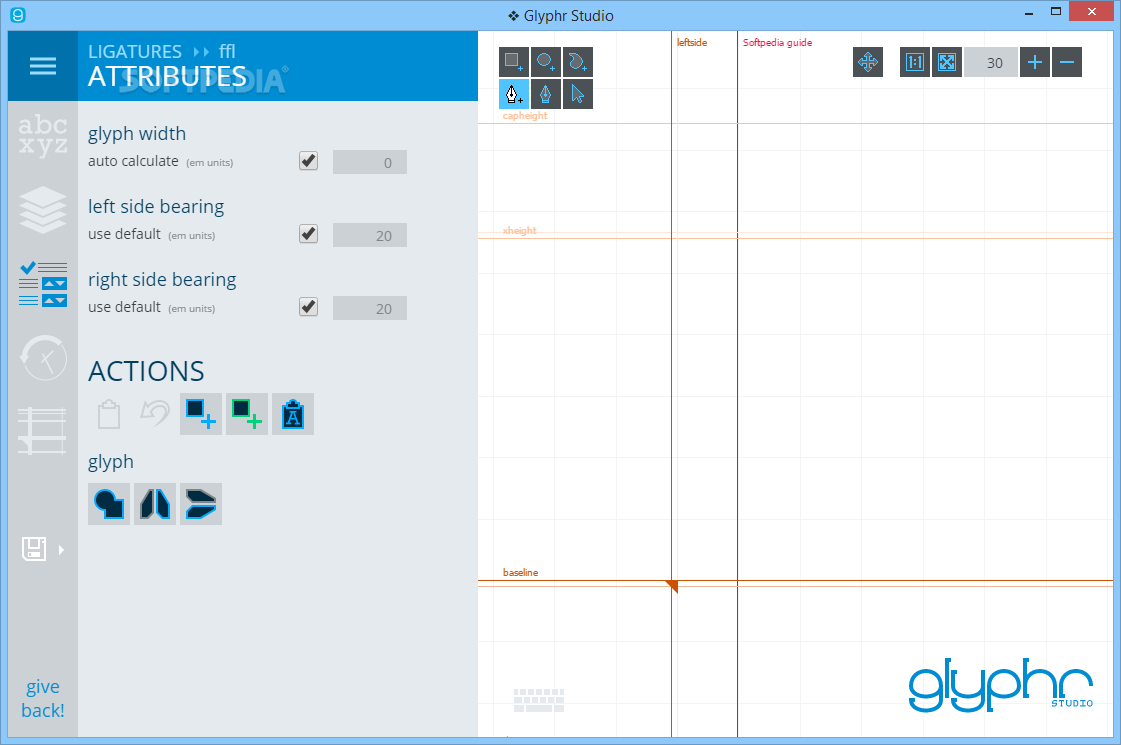
Task: Click the xheight guide label
Action: pyautogui.click(x=519, y=230)
